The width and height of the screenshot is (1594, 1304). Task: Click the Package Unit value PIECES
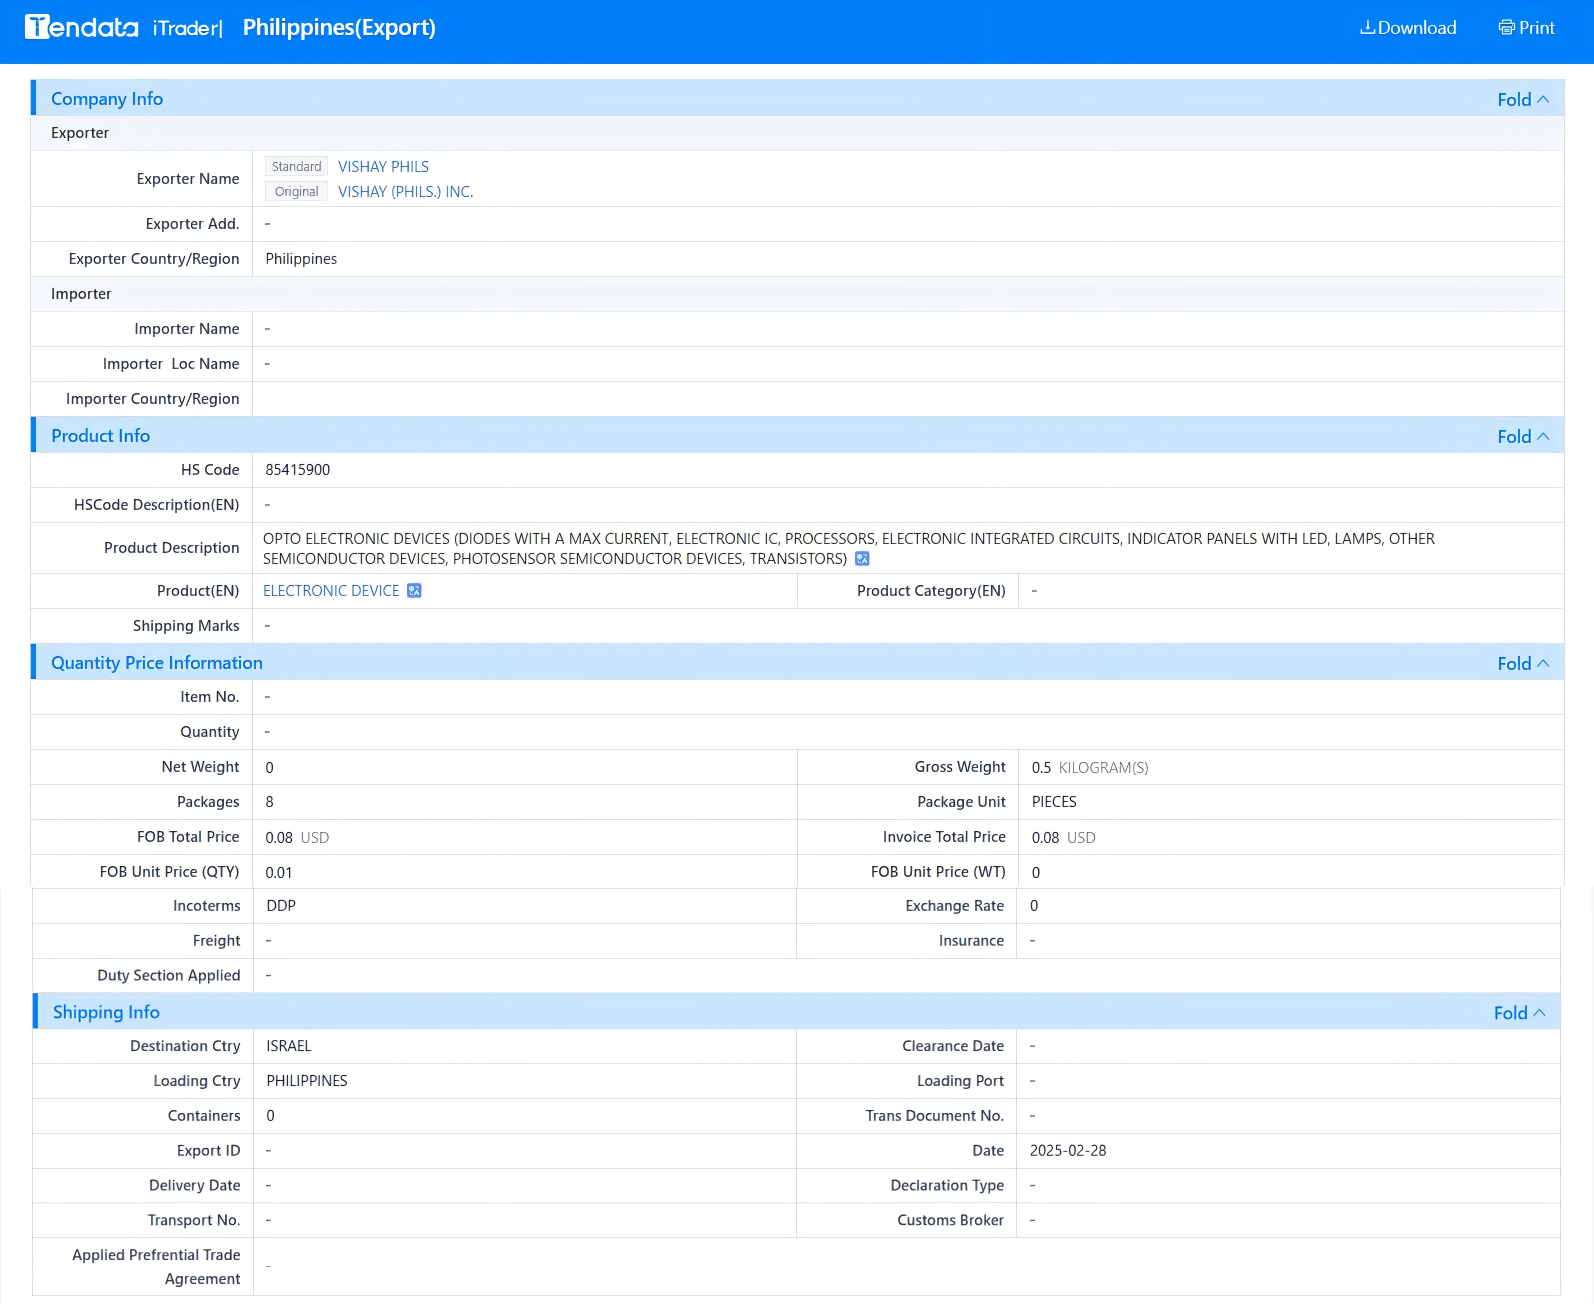click(x=1054, y=802)
